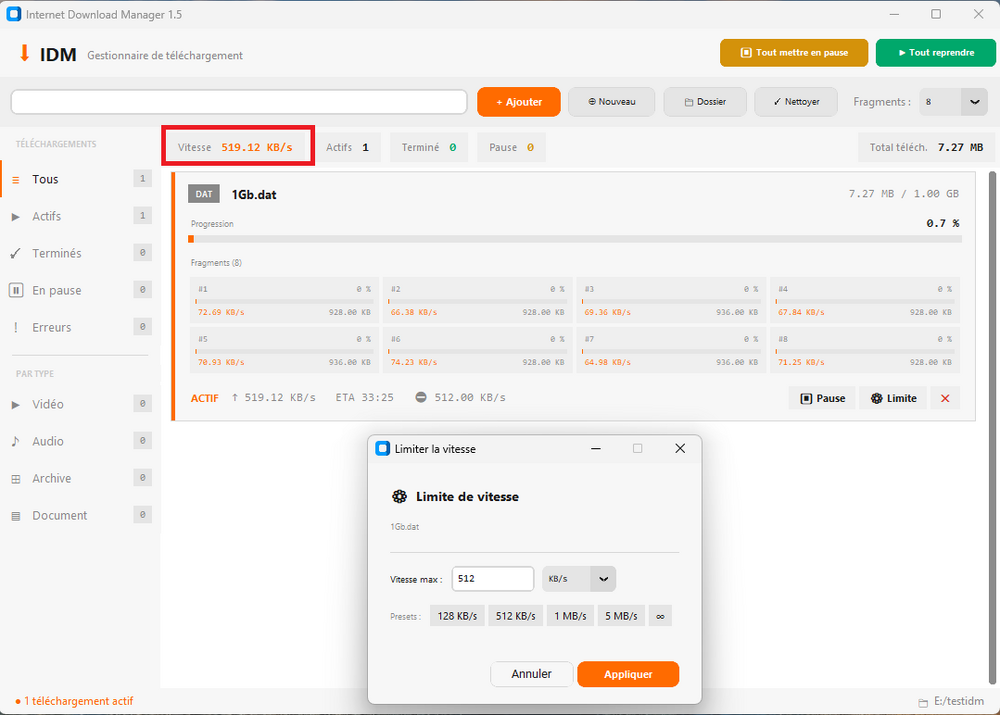Click the Pause 0 stat chip
Image resolution: width=1000 pixels, height=715 pixels.
point(511,147)
